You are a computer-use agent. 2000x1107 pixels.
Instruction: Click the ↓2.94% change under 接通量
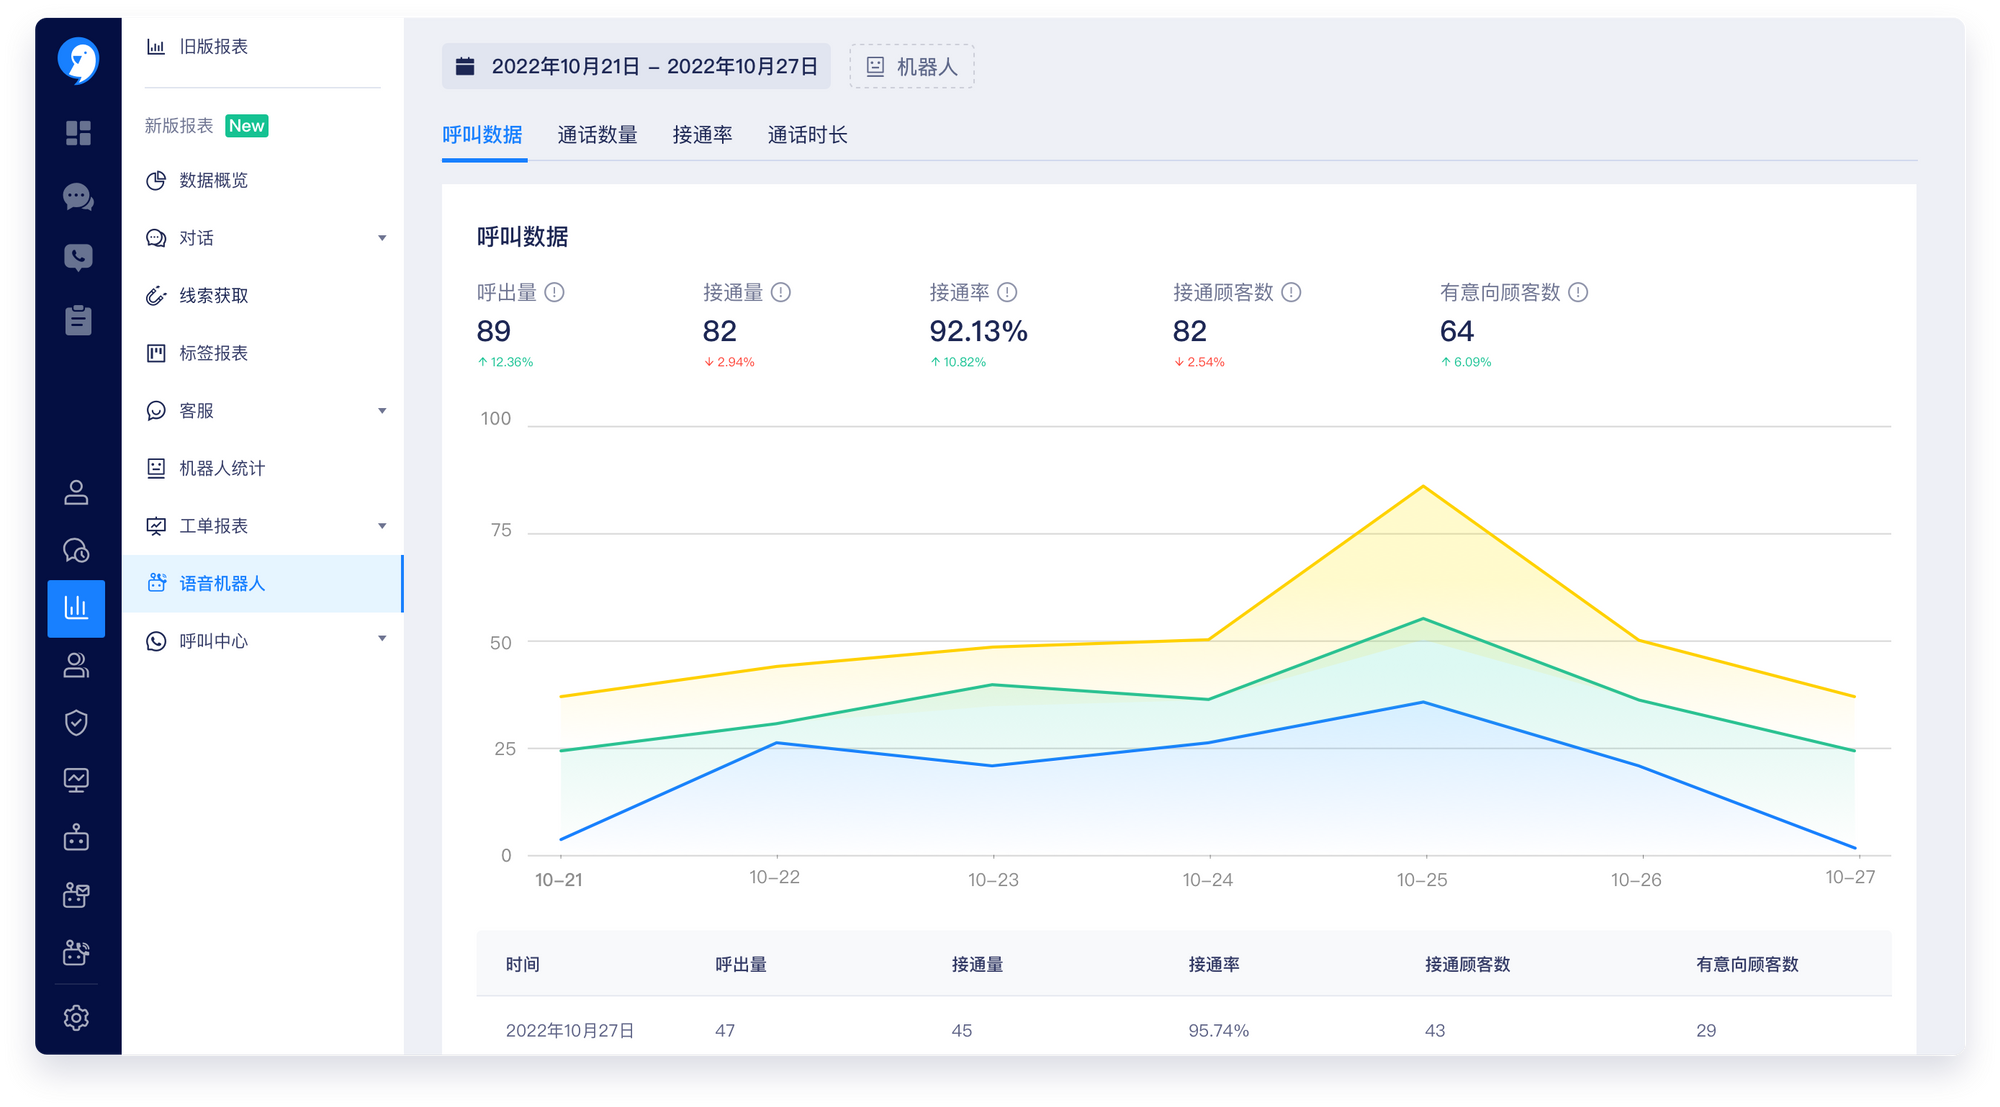(x=729, y=362)
